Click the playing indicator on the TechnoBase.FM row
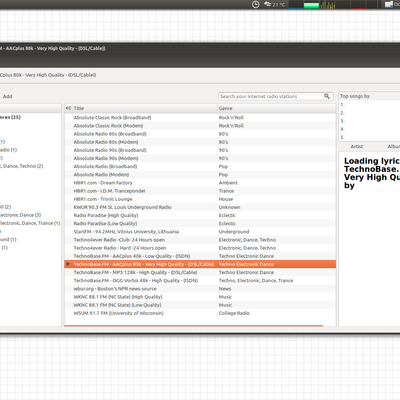 pos(68,264)
